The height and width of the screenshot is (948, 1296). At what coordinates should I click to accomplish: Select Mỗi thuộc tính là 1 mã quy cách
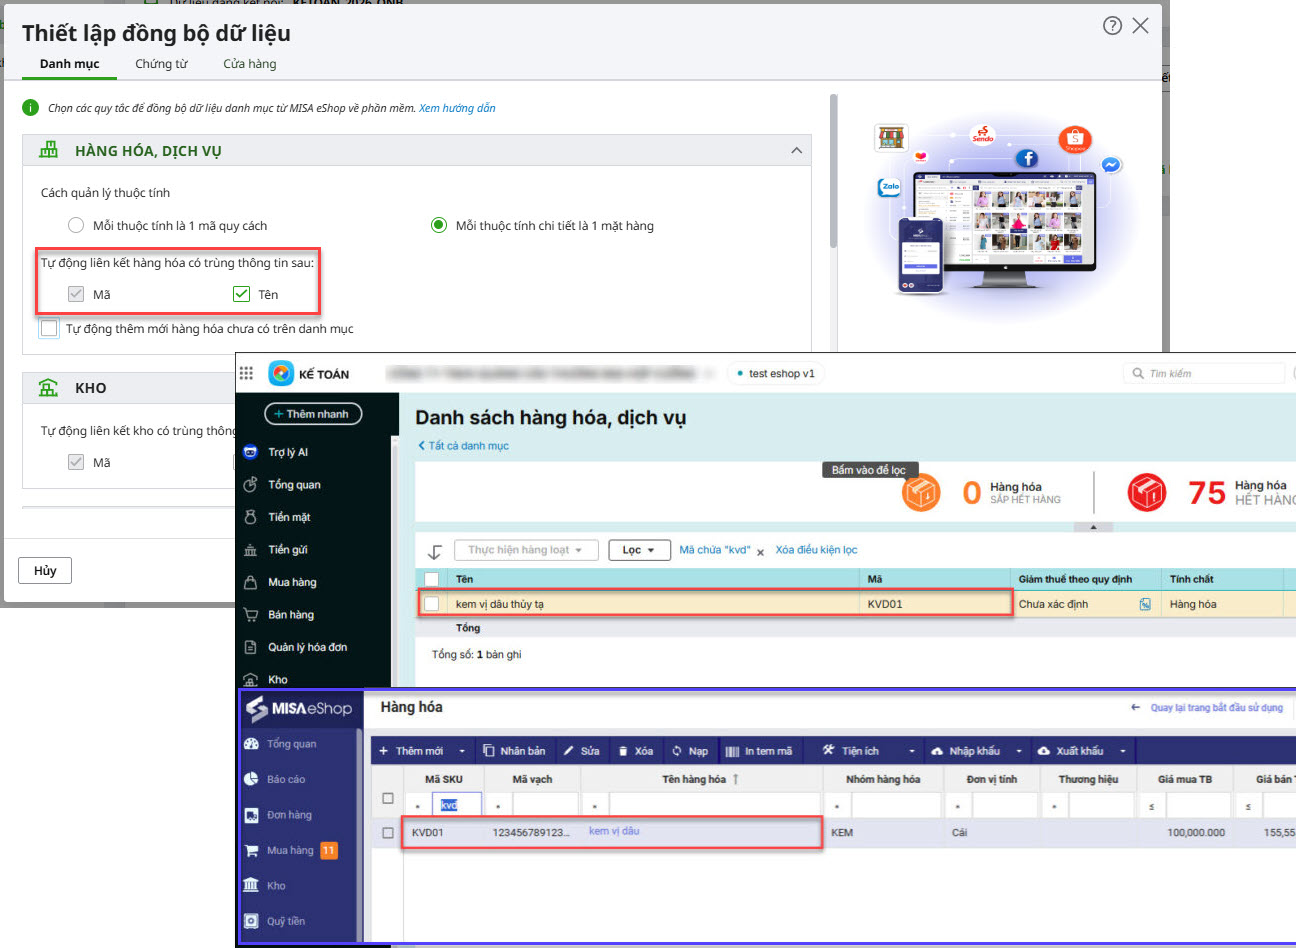point(76,226)
